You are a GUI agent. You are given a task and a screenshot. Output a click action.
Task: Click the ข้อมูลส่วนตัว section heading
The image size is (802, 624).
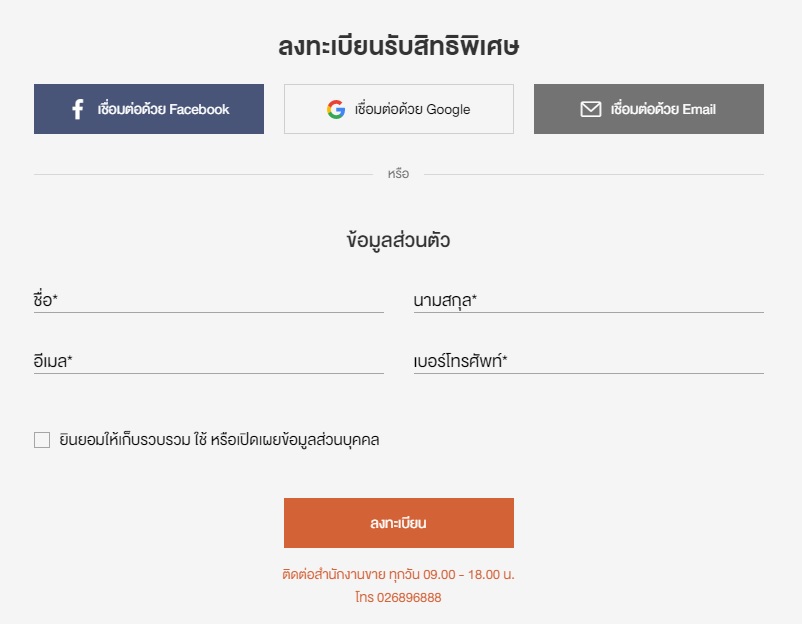point(398,240)
